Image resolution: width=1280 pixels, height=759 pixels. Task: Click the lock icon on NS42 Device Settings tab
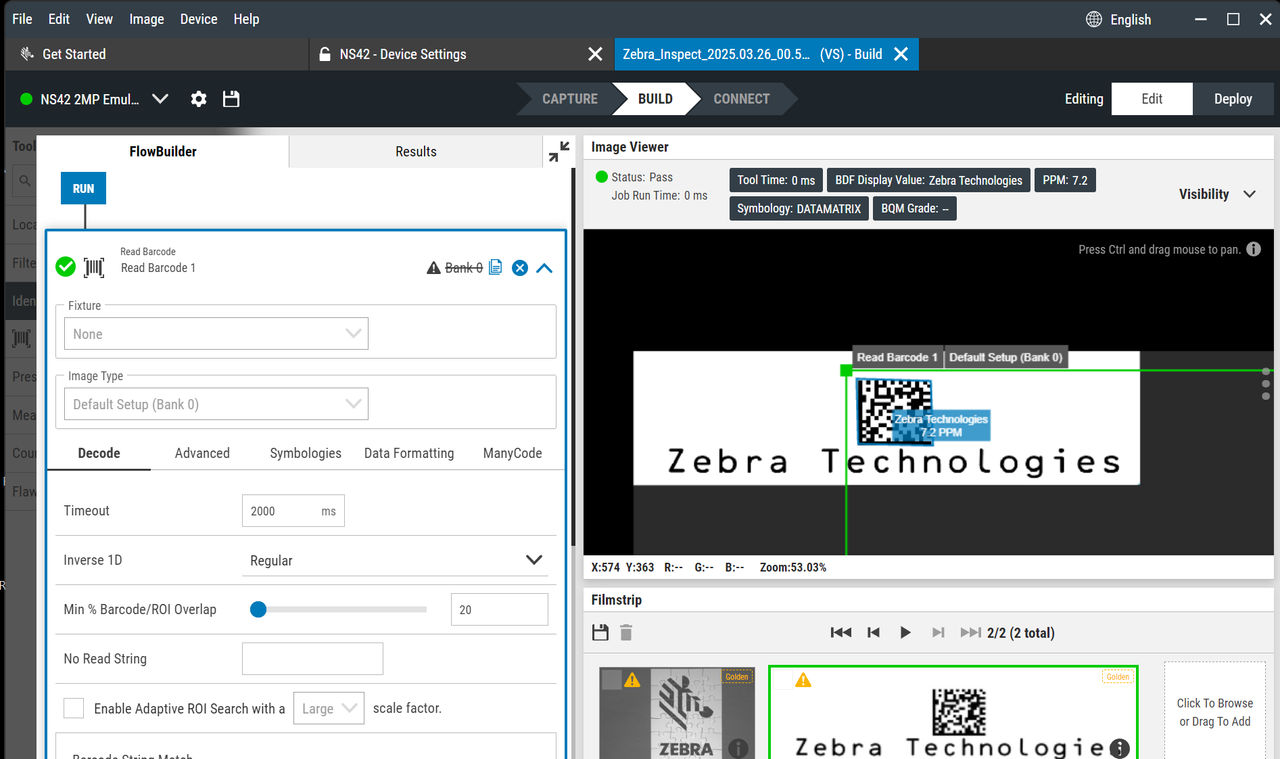coord(324,54)
